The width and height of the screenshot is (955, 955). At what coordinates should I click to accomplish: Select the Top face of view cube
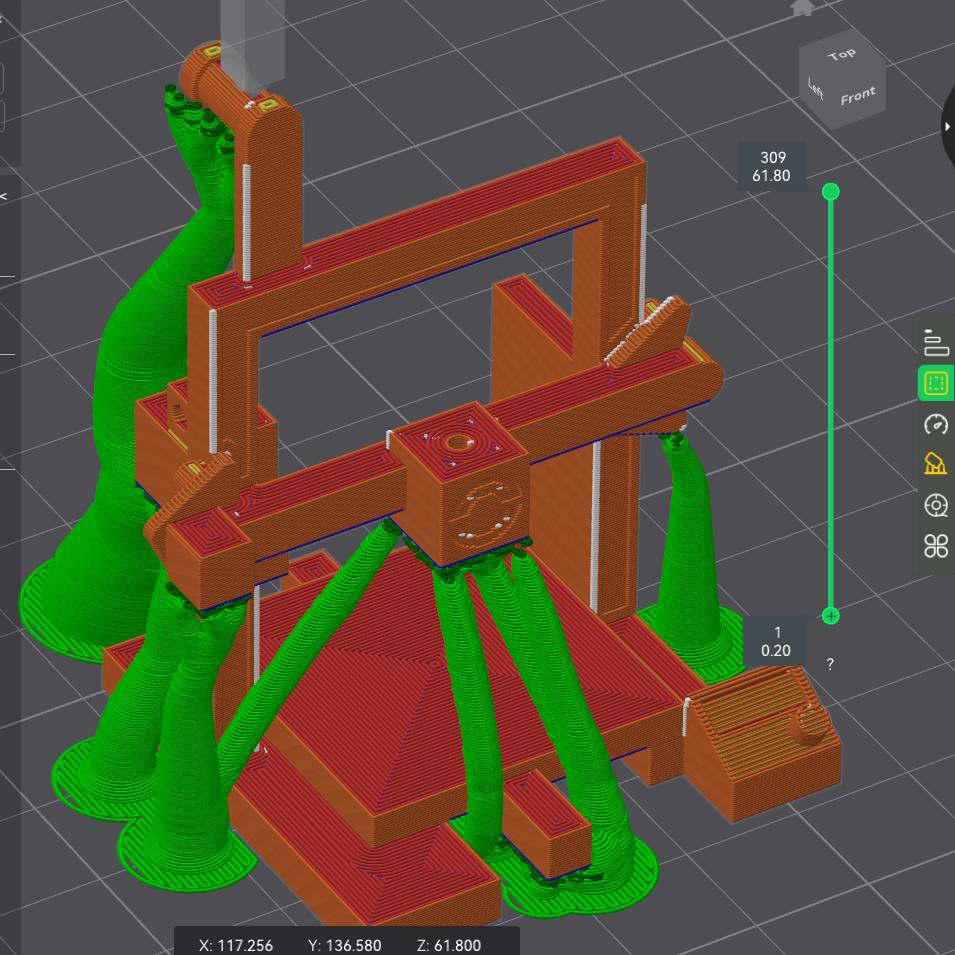(x=842, y=55)
